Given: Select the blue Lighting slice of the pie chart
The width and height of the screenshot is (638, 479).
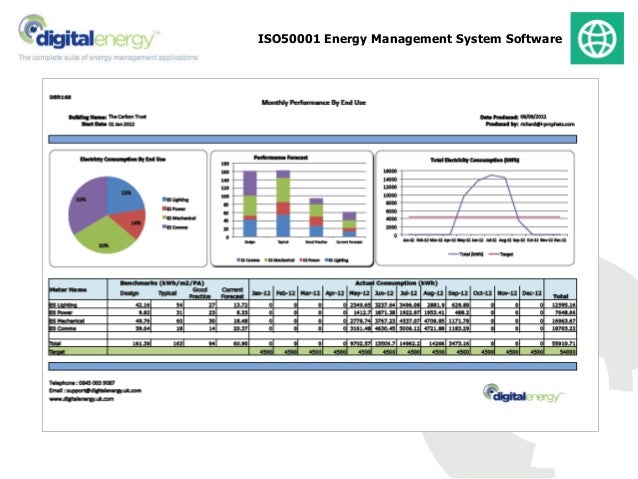Looking at the screenshot, I should coord(123,196).
